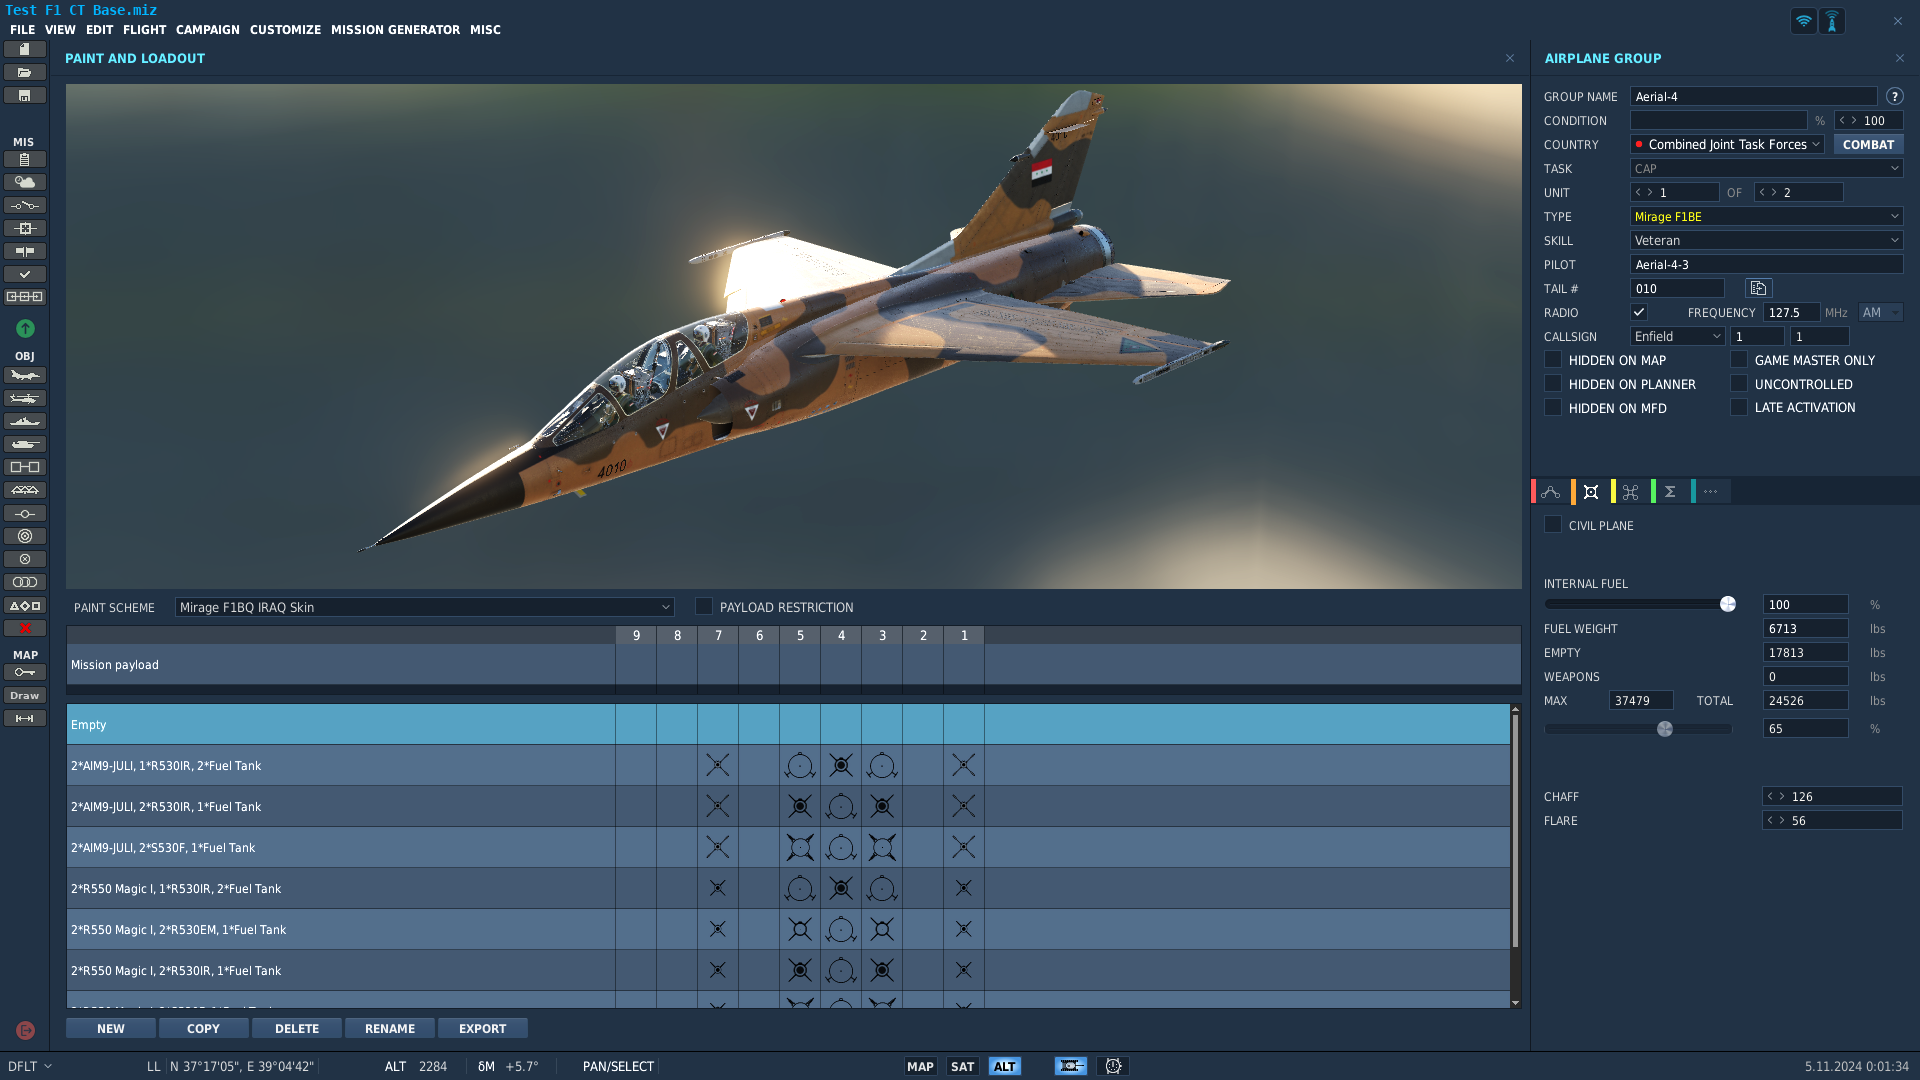Image resolution: width=1920 pixels, height=1080 pixels.
Task: Click the green fly mission arrow icon
Action: (25, 328)
